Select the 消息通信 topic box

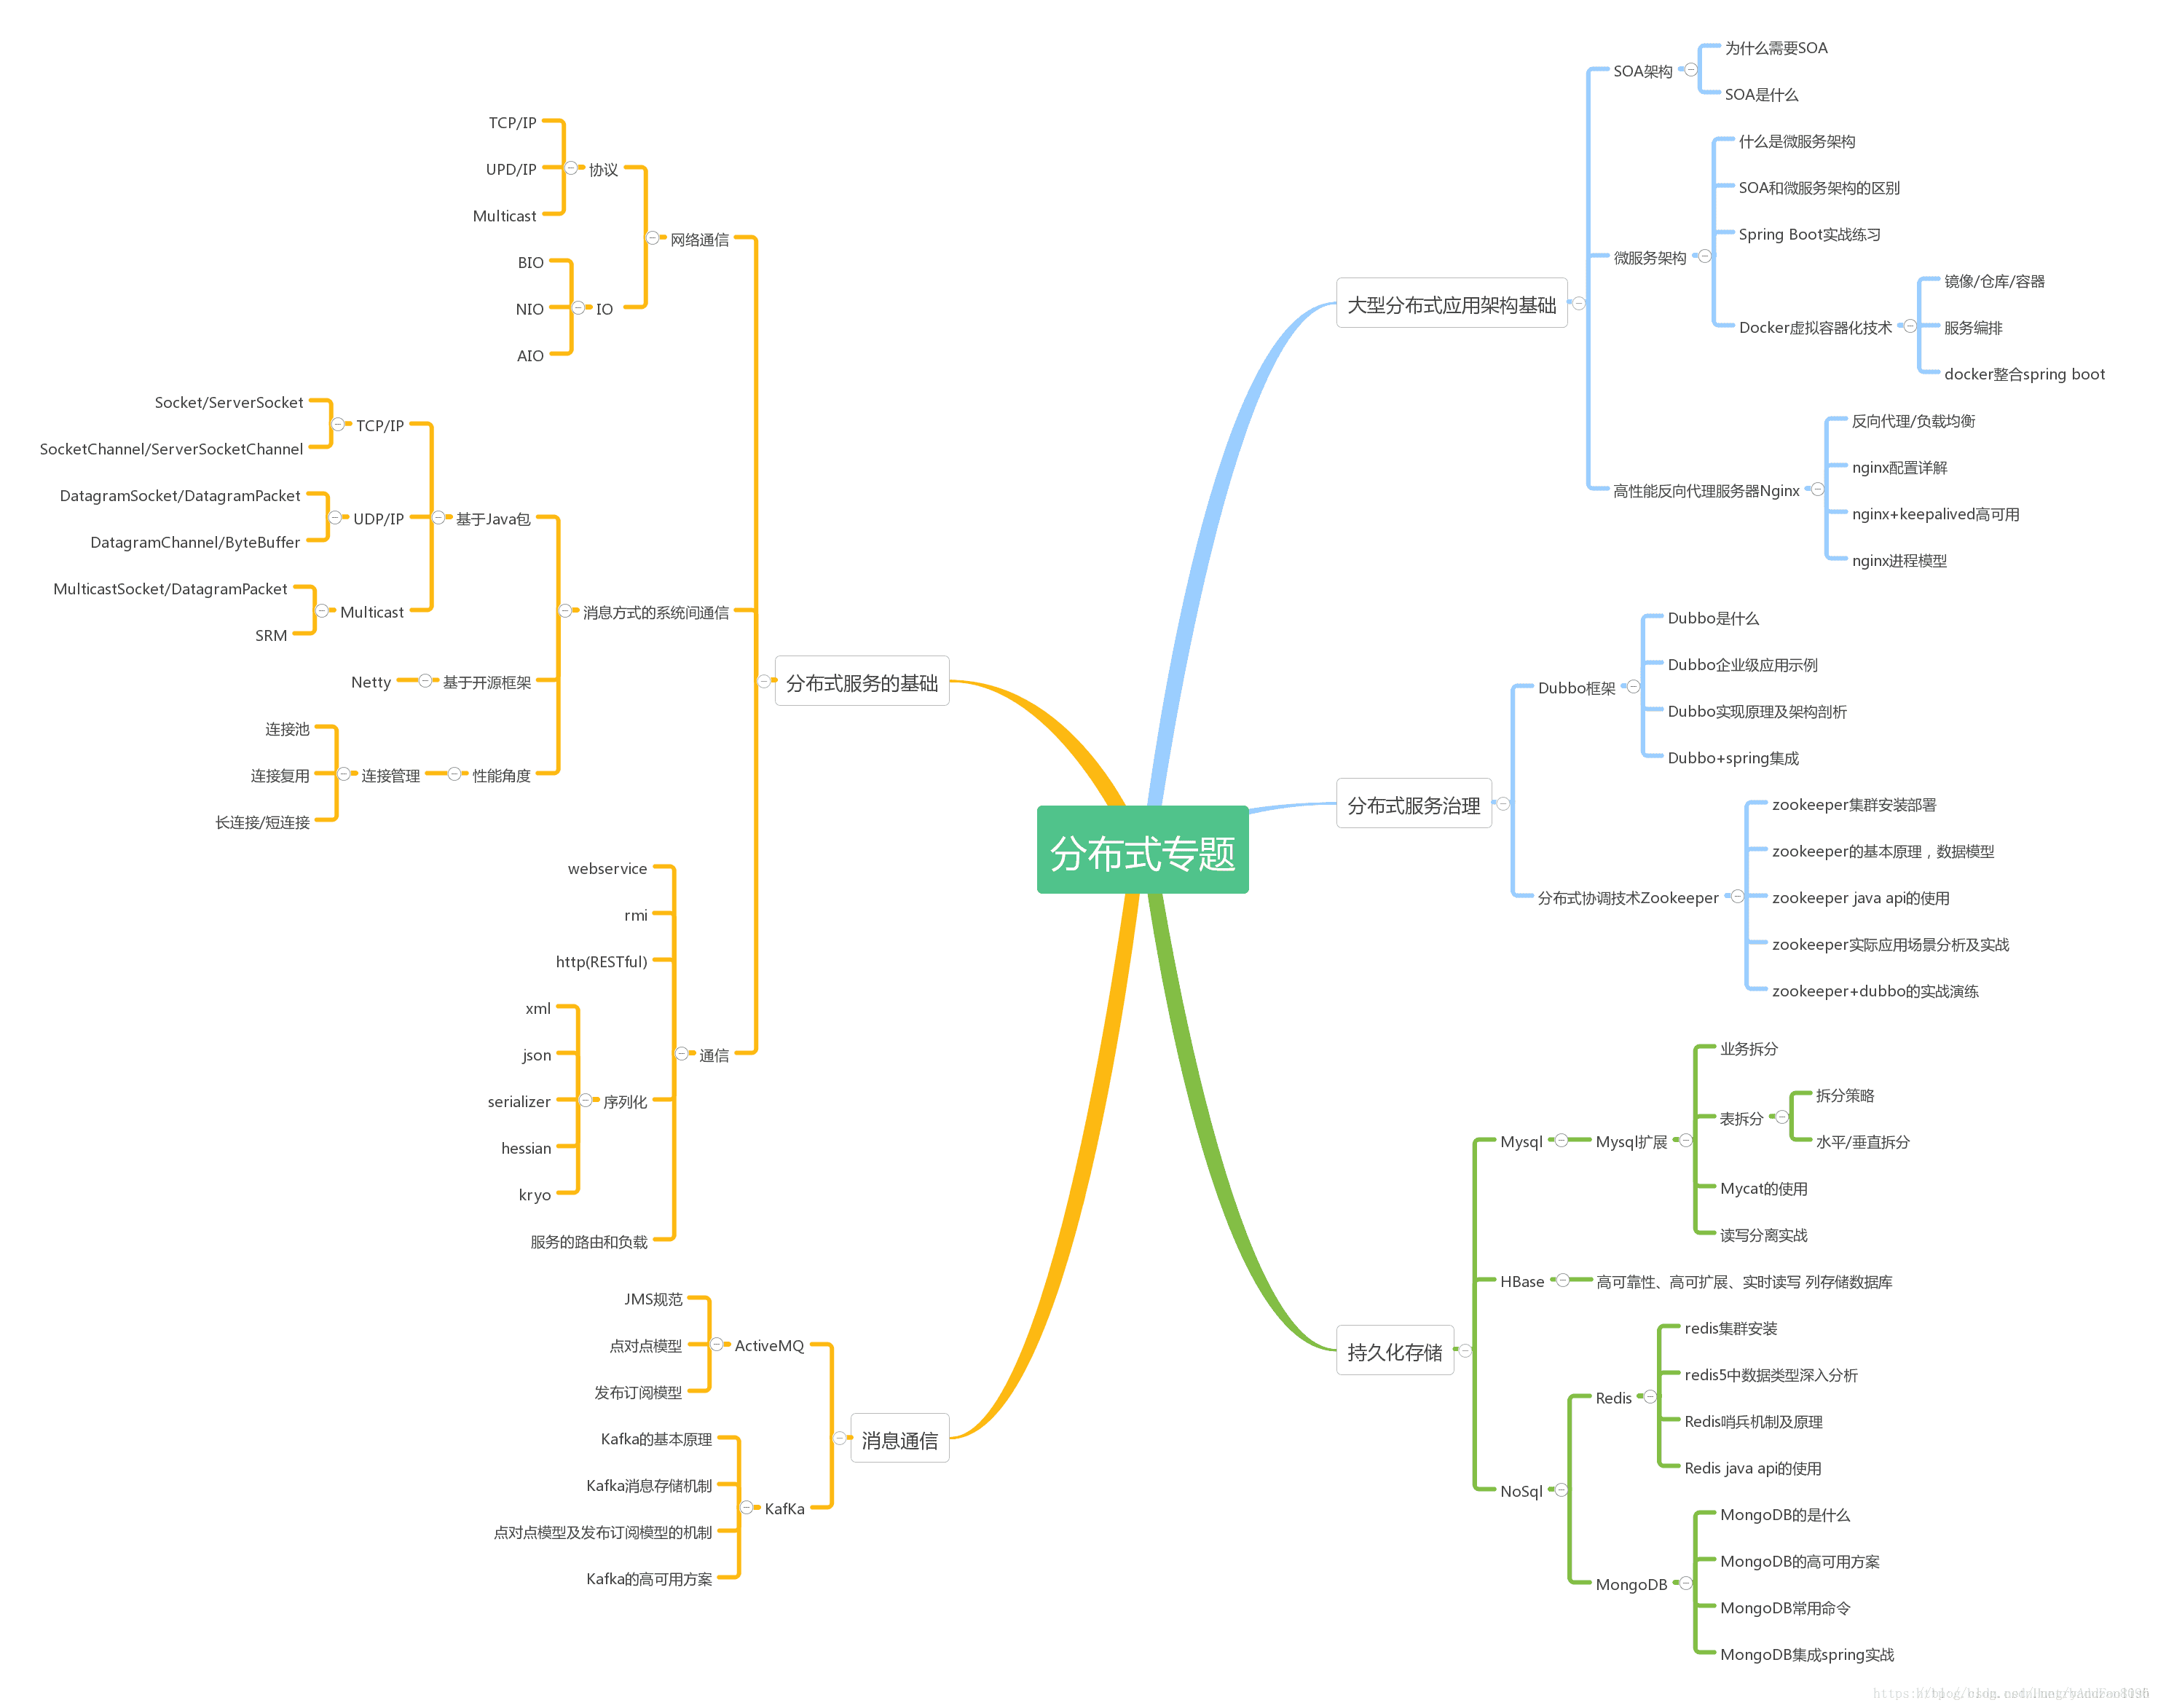(x=899, y=1438)
